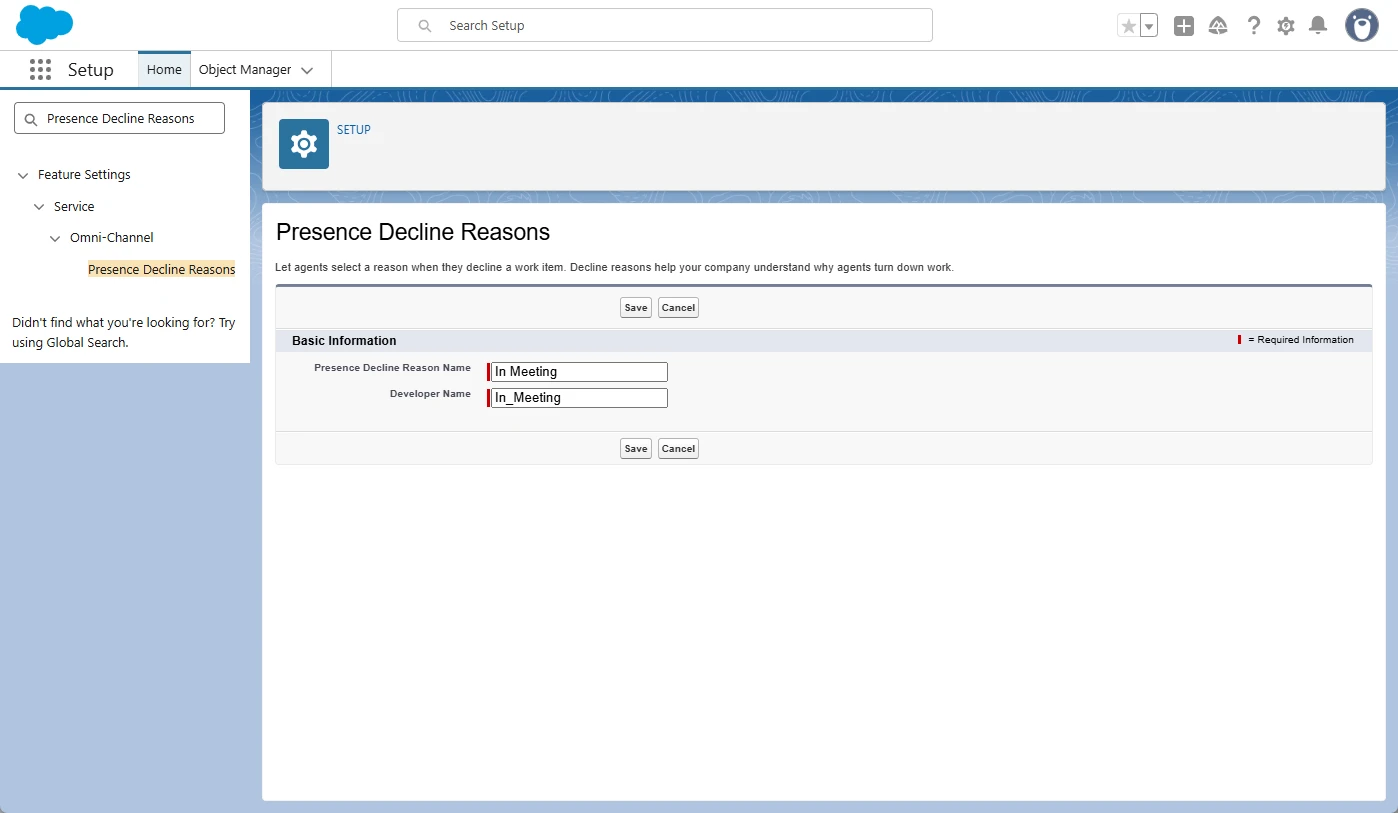This screenshot has width=1398, height=813.
Task: Collapse the Omni-Channel tree node
Action: click(55, 238)
